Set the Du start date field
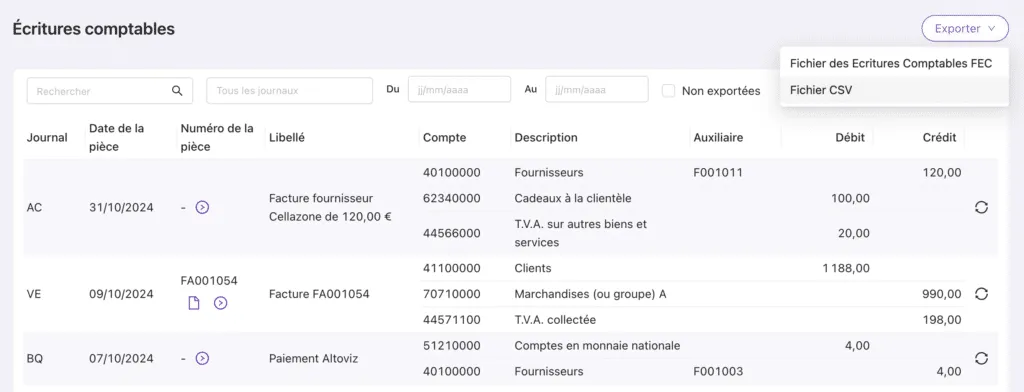The width and height of the screenshot is (1024, 392). pos(459,90)
